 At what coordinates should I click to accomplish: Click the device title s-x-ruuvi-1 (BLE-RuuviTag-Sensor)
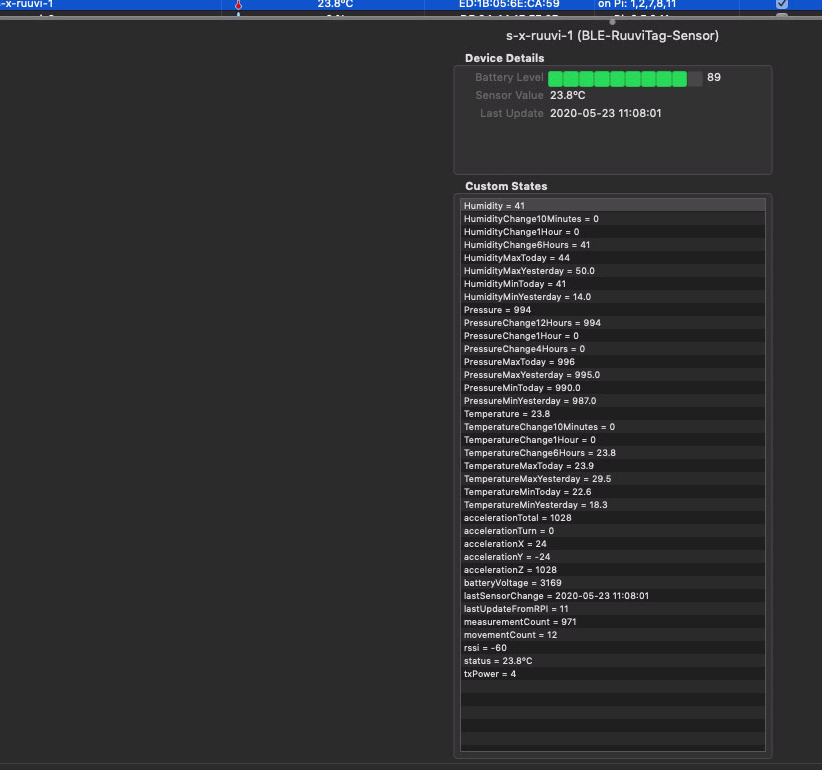pyautogui.click(x=612, y=36)
